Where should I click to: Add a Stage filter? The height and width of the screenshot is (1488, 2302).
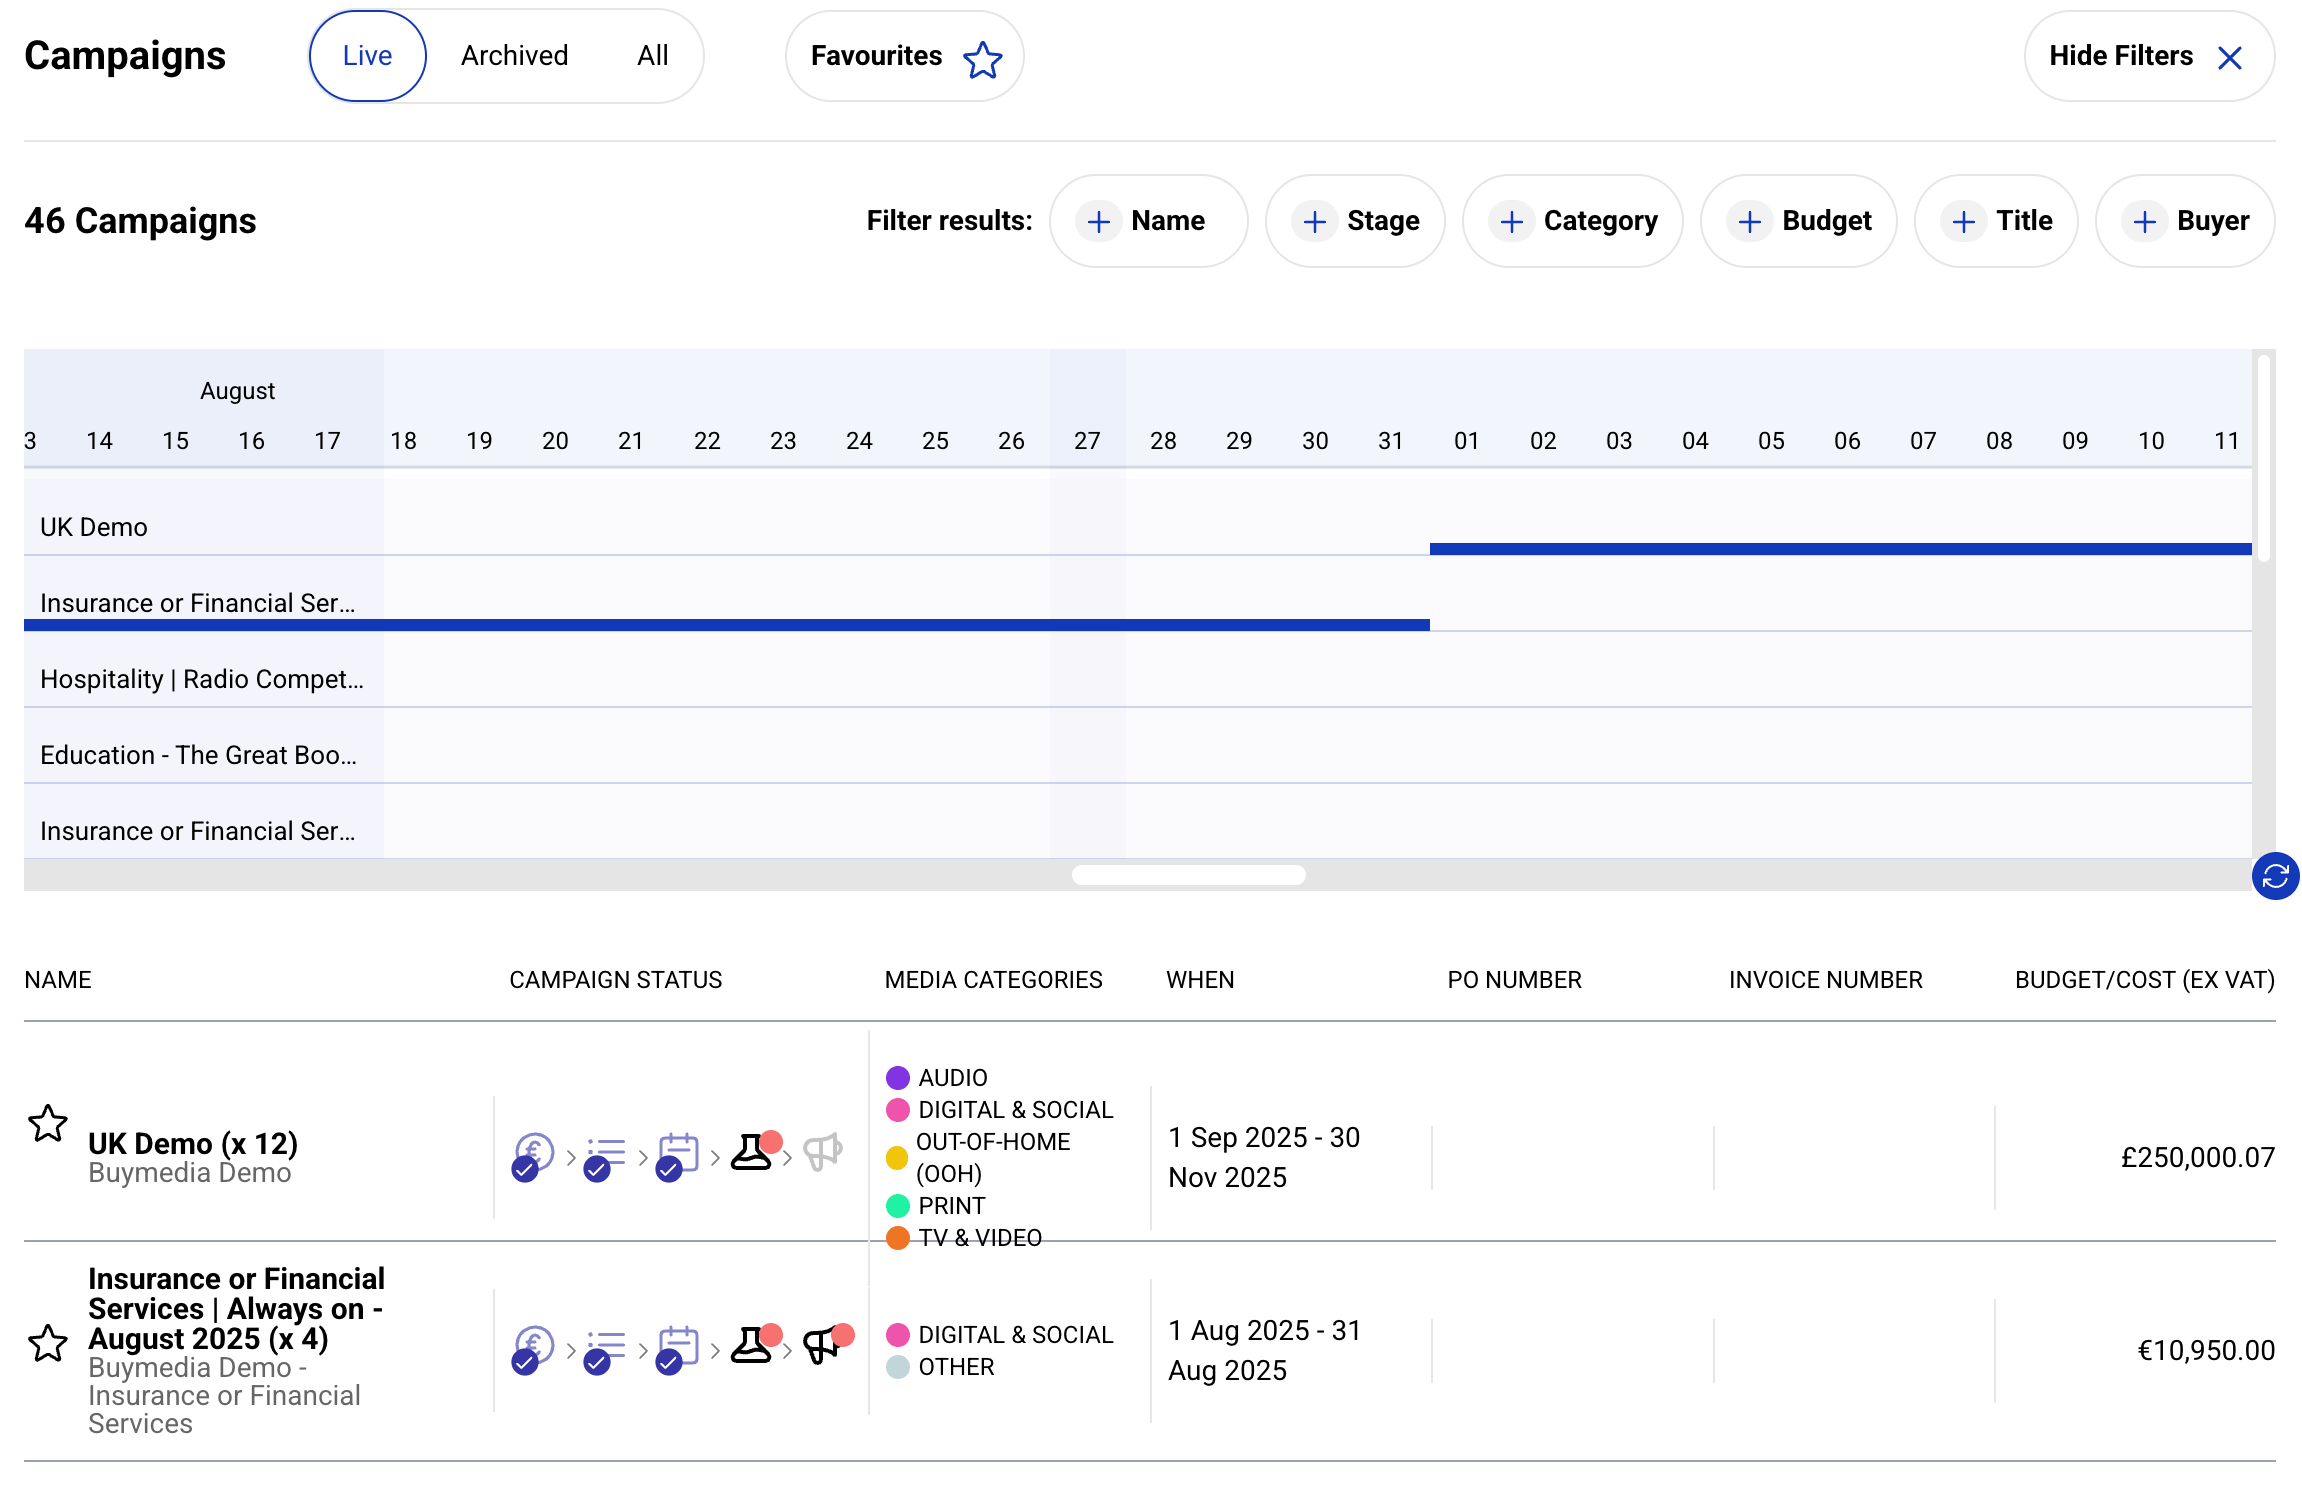point(1355,220)
